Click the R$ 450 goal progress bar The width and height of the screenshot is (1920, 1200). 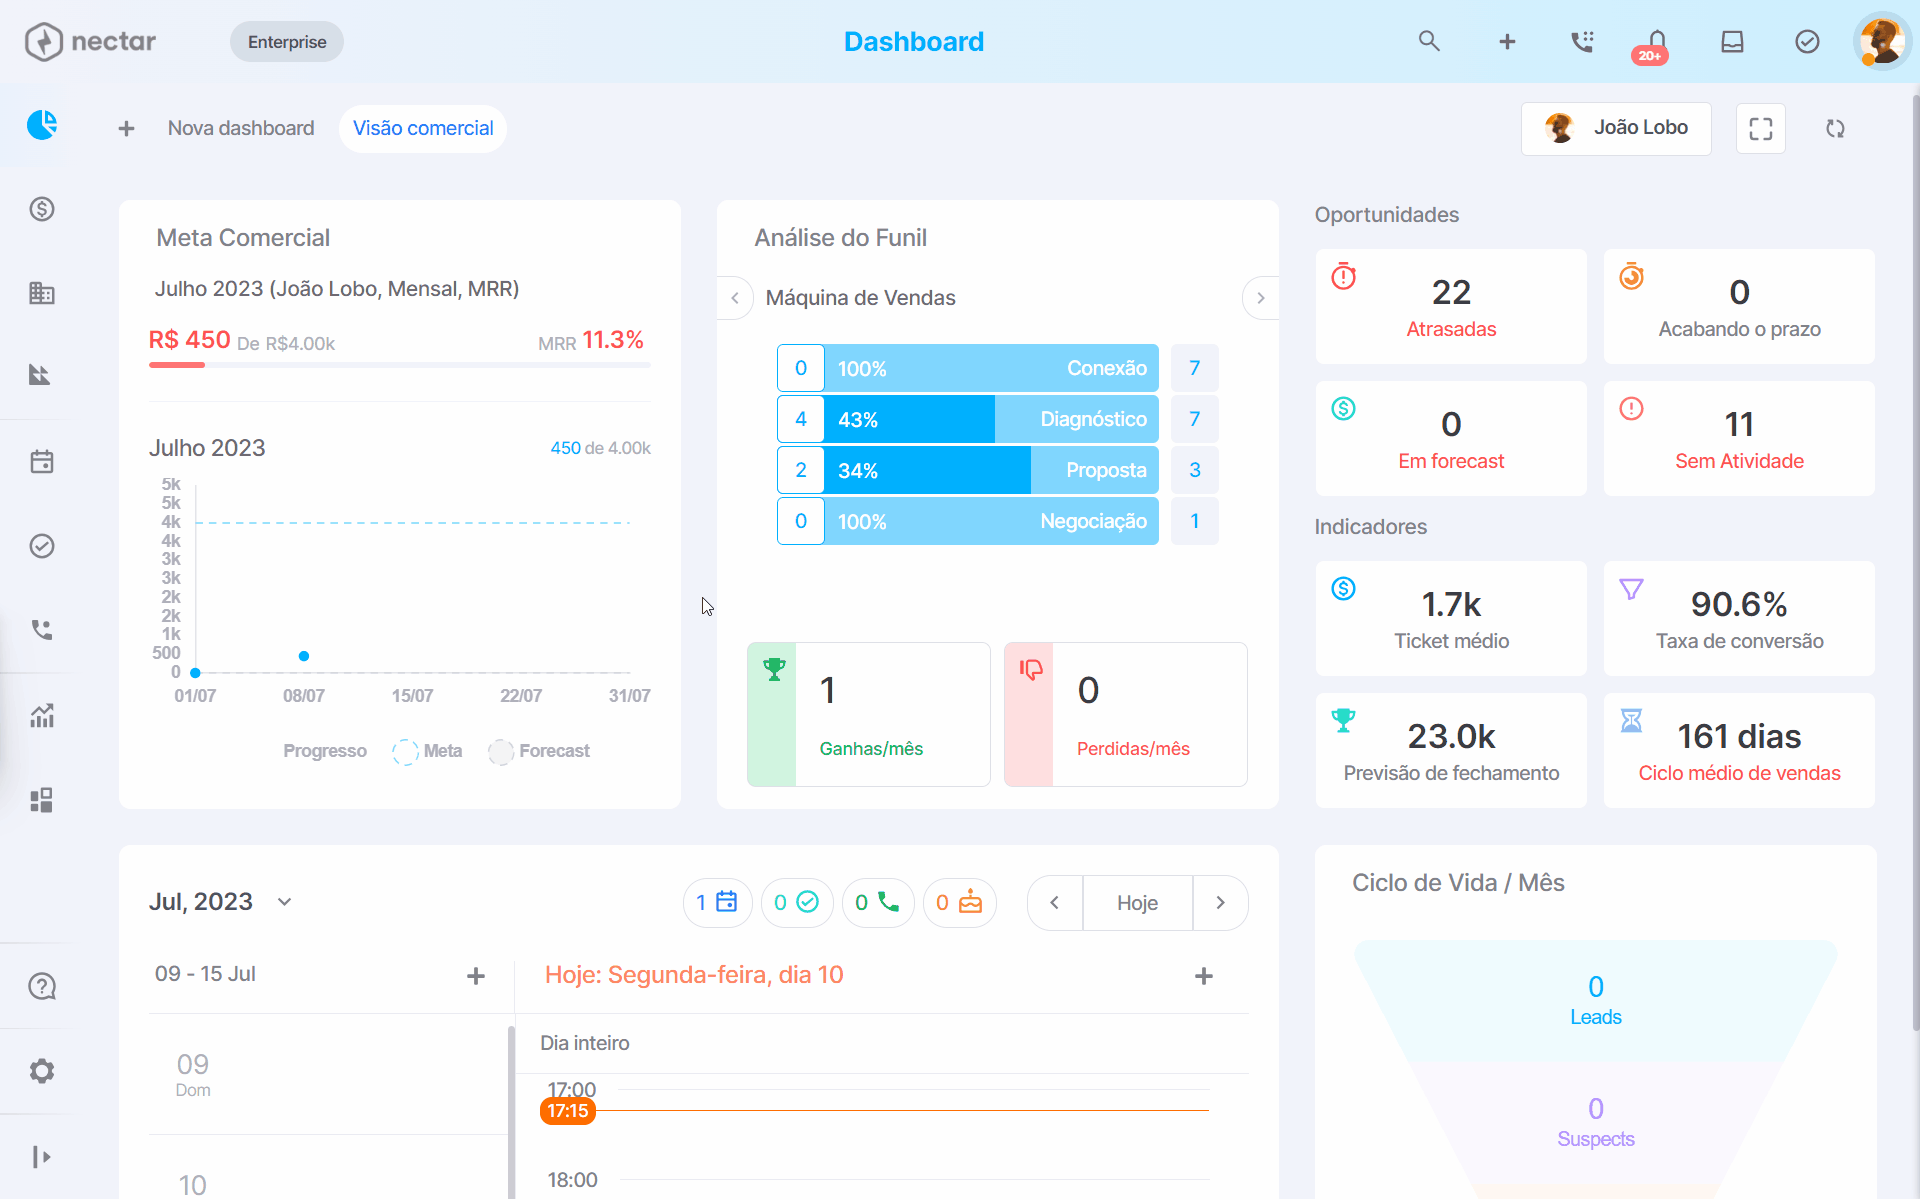click(x=400, y=365)
